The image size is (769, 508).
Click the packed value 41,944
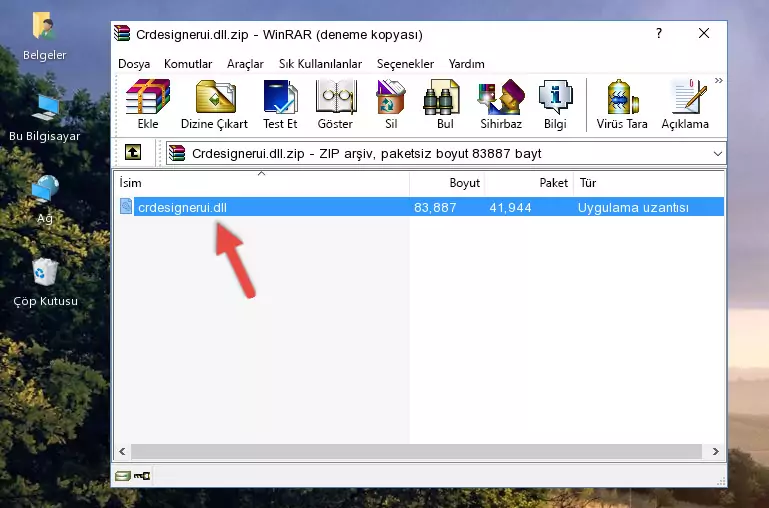[510, 207]
